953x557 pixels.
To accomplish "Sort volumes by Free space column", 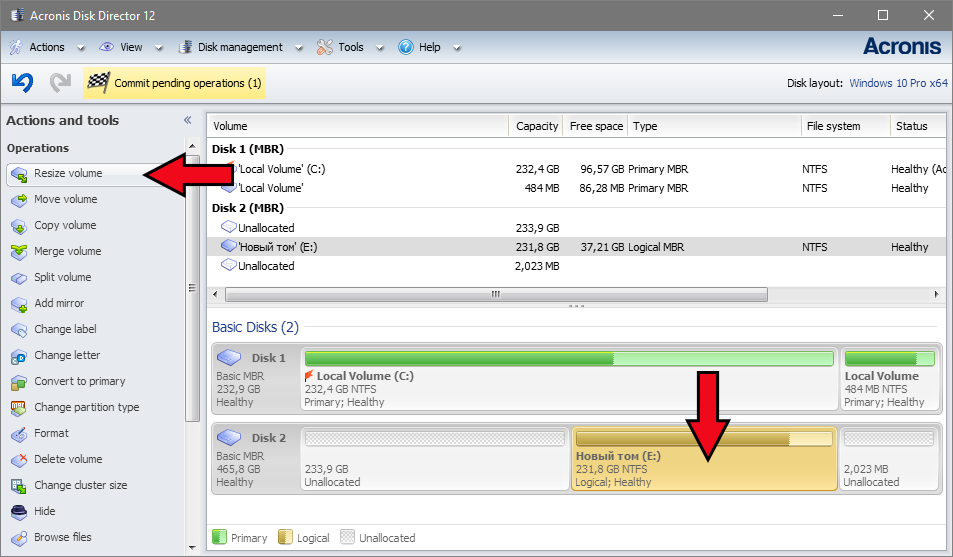I will click(596, 126).
